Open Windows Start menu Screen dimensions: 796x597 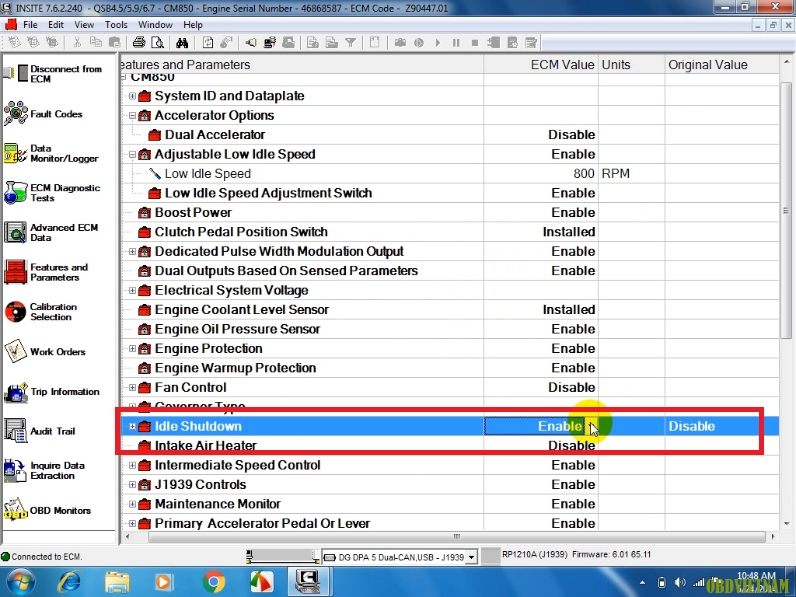click(x=19, y=582)
